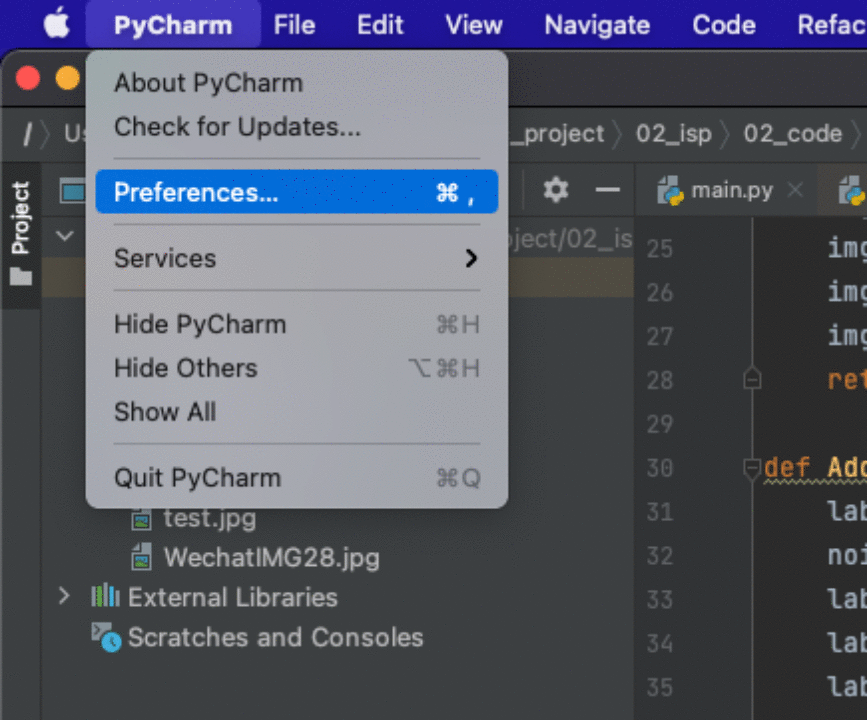Image resolution: width=867 pixels, height=720 pixels.
Task: Click the root slash breadcrumb
Action: pos(27,134)
